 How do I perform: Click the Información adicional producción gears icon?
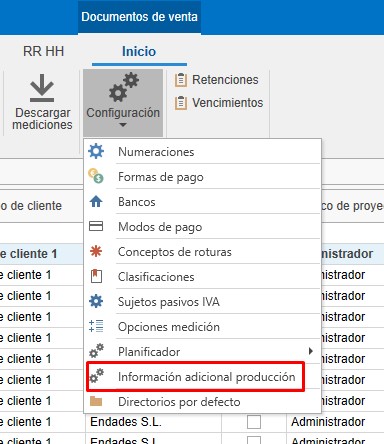click(97, 376)
